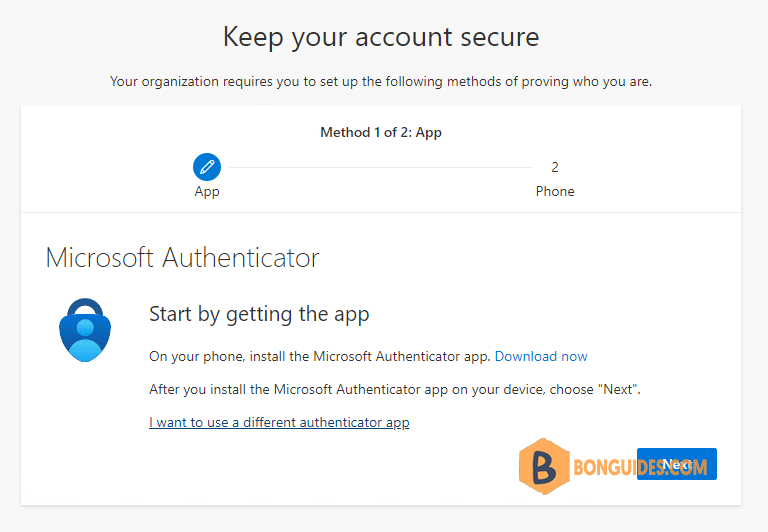Image resolution: width=768 pixels, height=532 pixels.
Task: Click the organization requirement subtitle text
Action: point(381,81)
